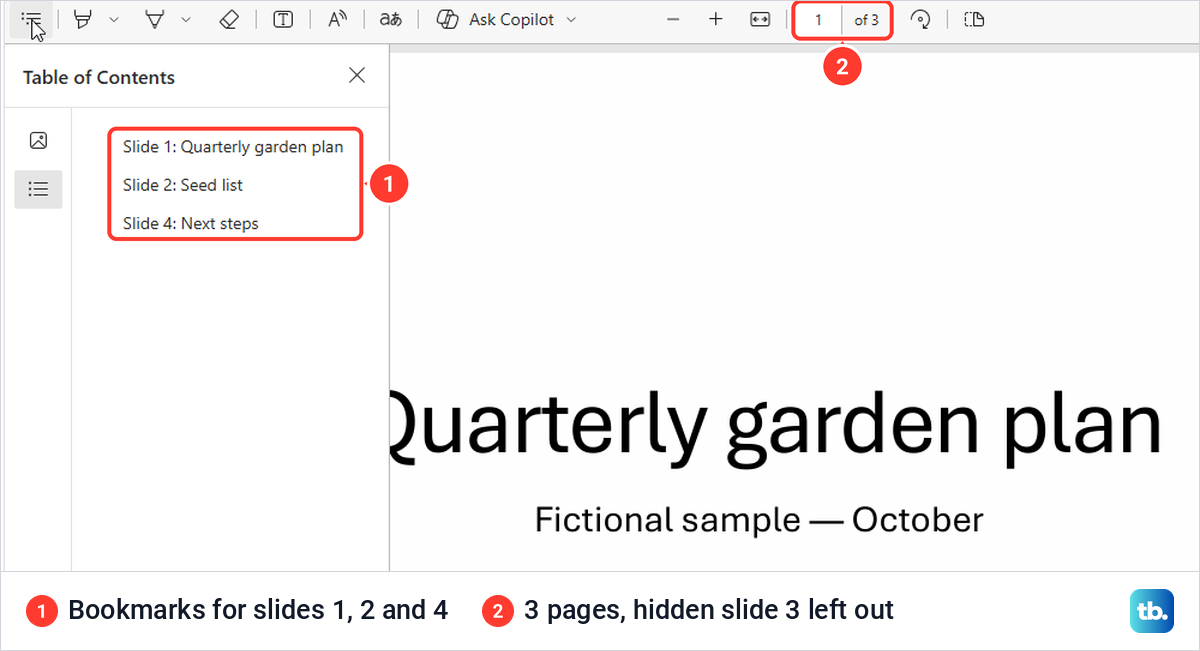Select the Highlight marker tool
Viewport: 1200px width, 651px height.
coord(84,20)
